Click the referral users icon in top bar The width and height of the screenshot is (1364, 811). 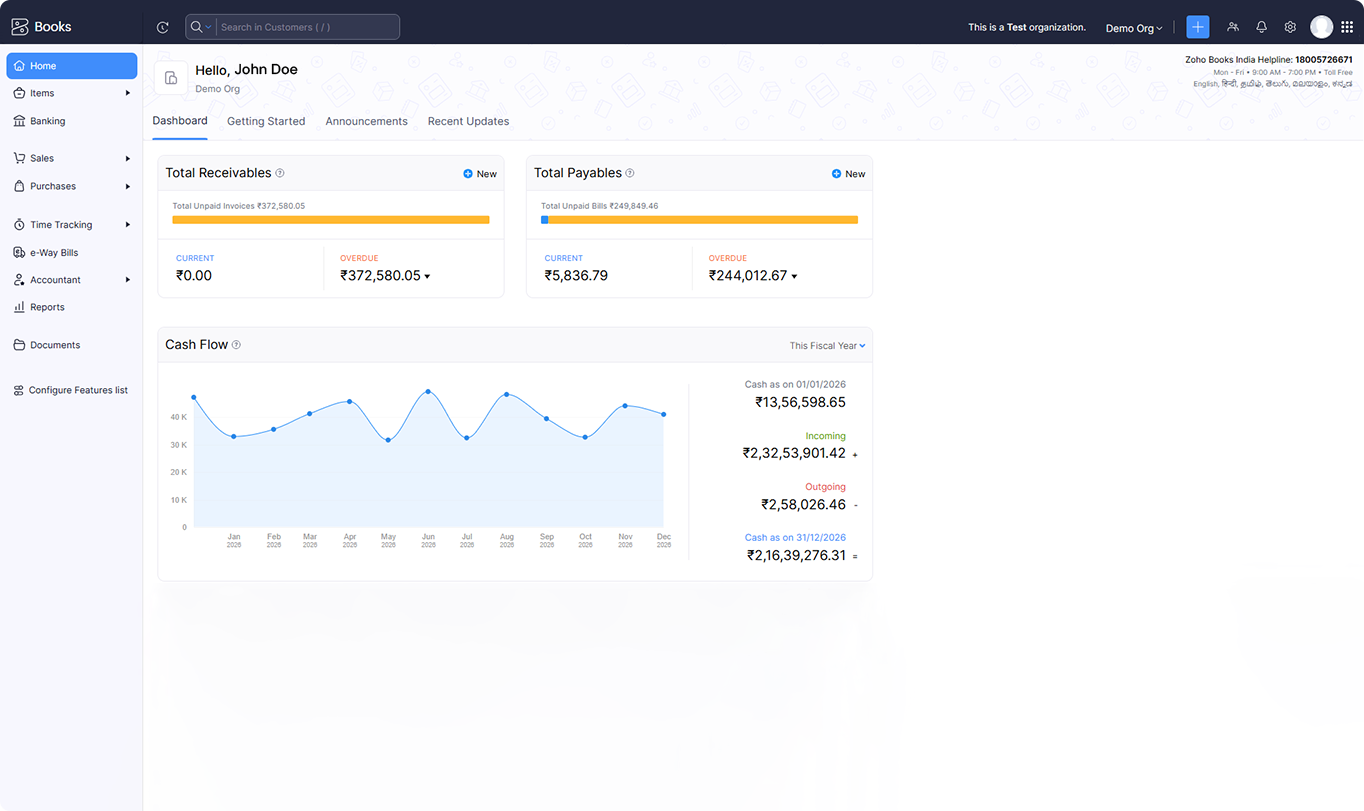pos(1233,27)
